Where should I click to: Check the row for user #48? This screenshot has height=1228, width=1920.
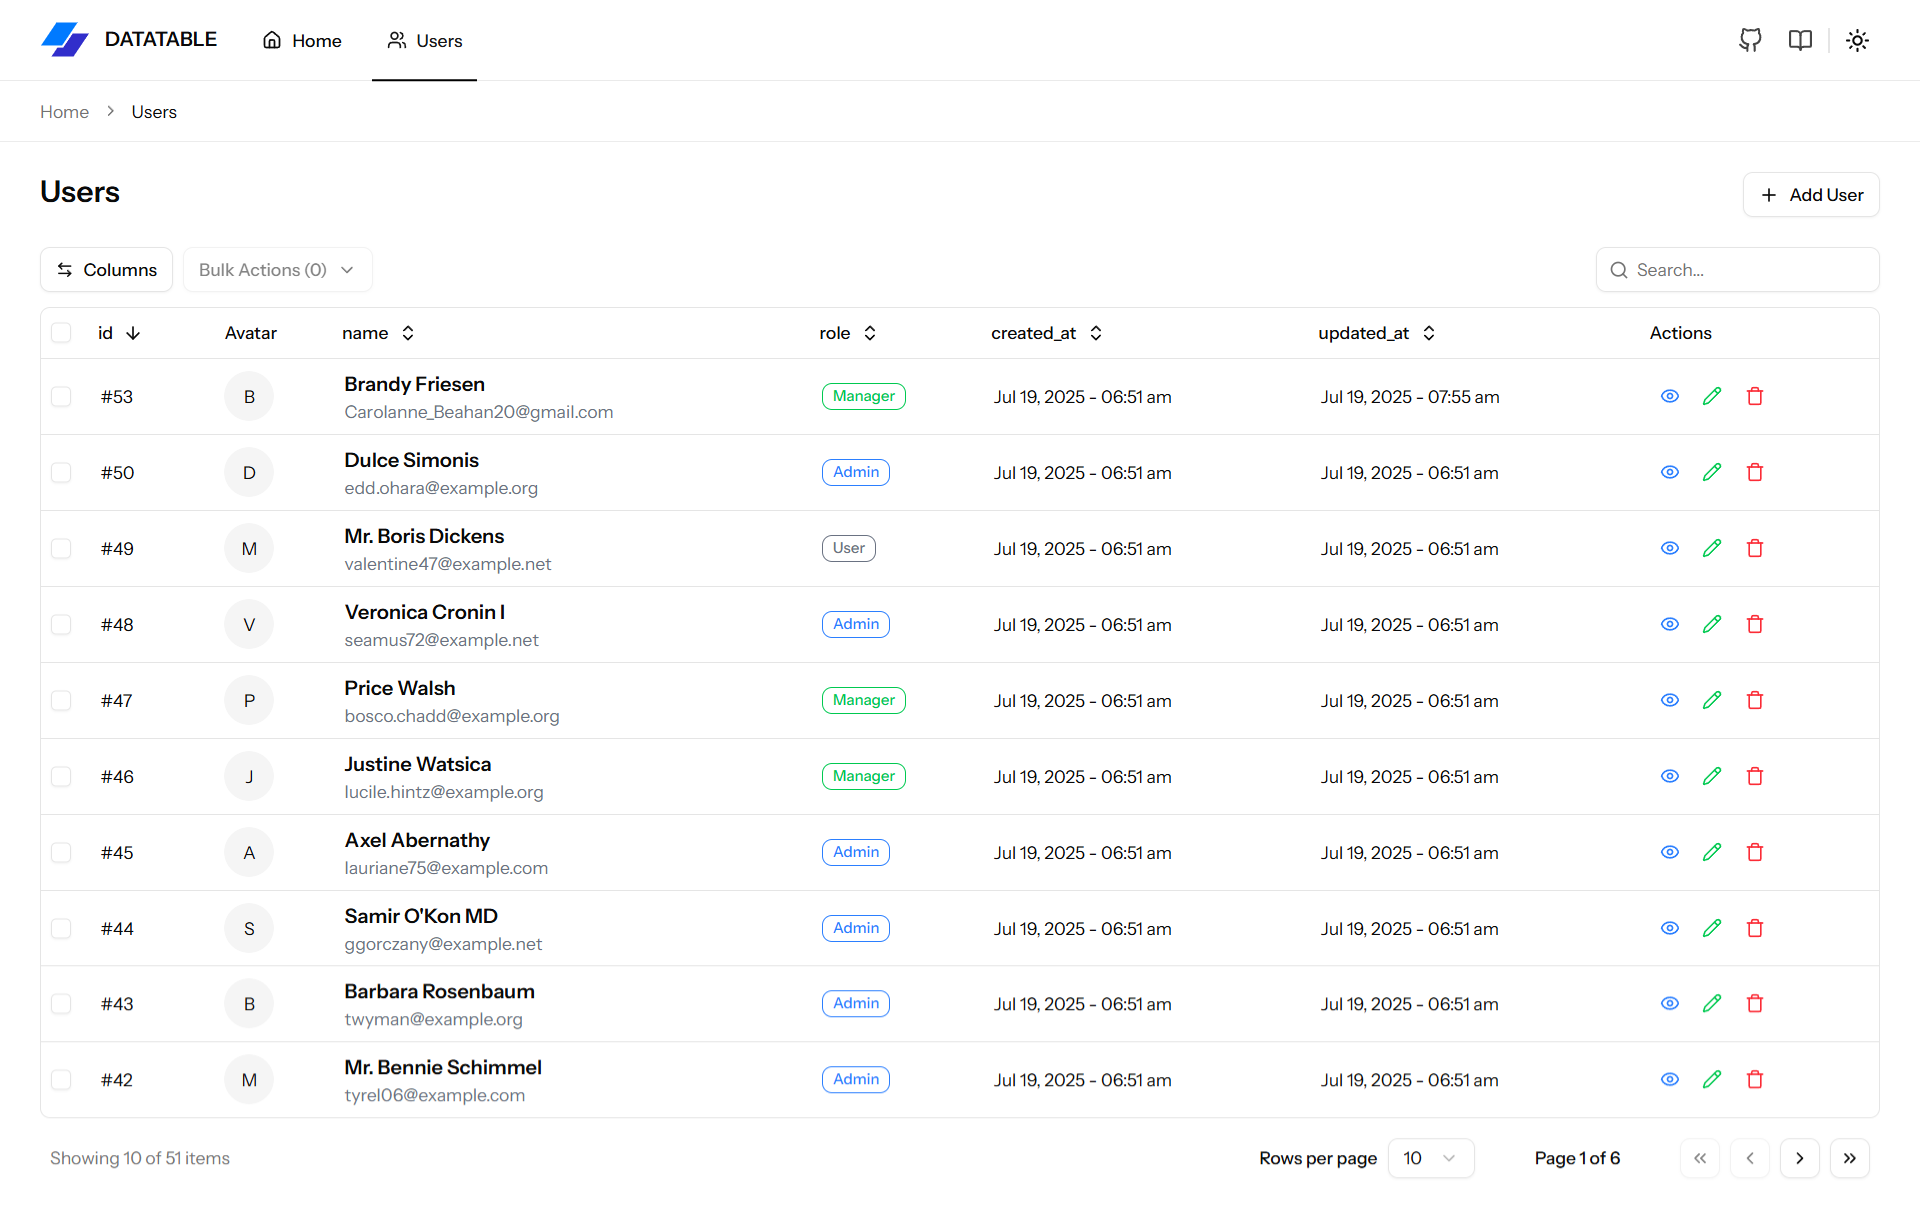point(61,624)
